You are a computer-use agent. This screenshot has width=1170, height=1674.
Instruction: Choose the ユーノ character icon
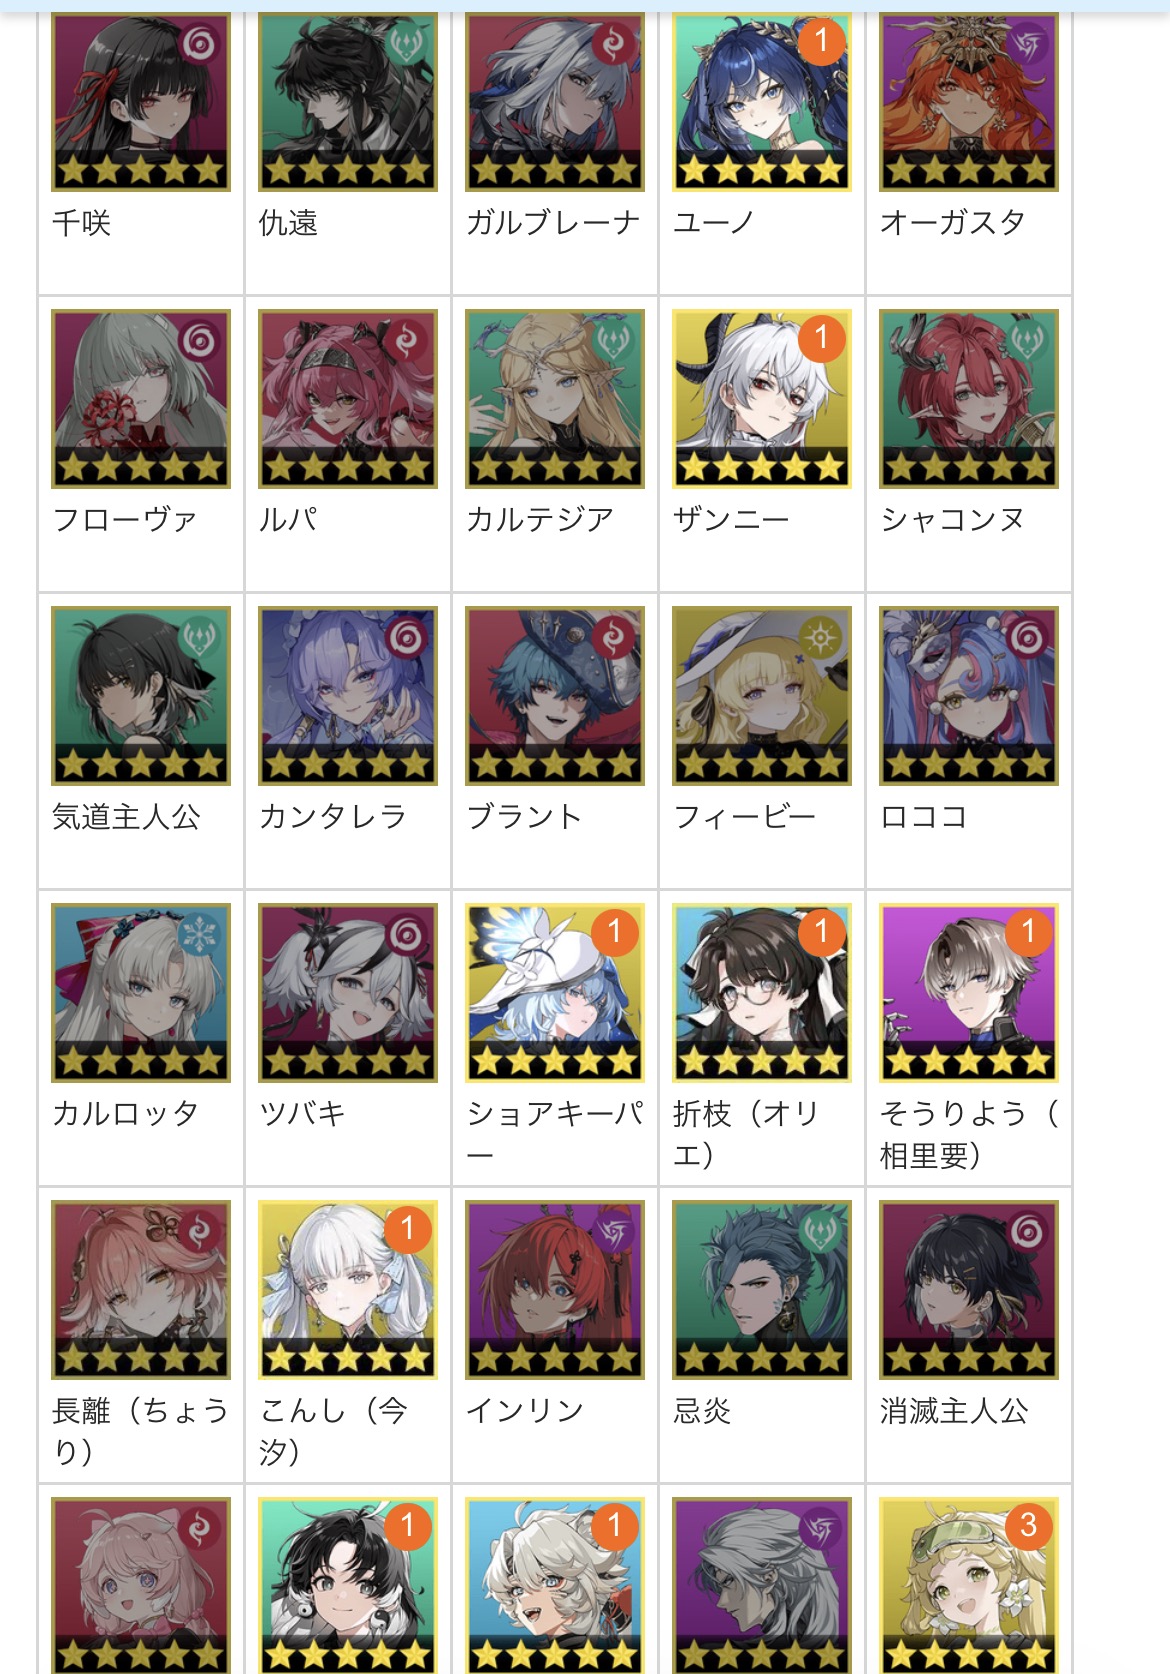click(762, 101)
